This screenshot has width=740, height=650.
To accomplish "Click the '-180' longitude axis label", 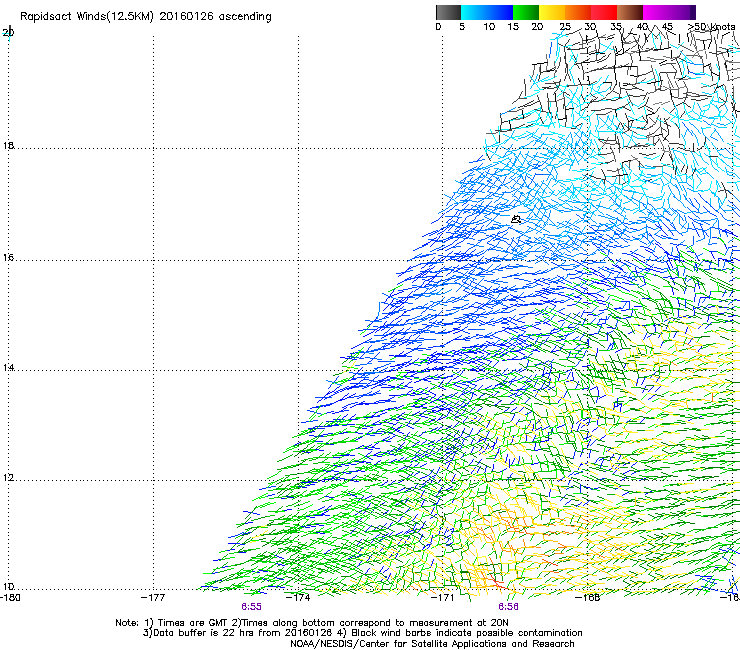I will (x=10, y=598).
